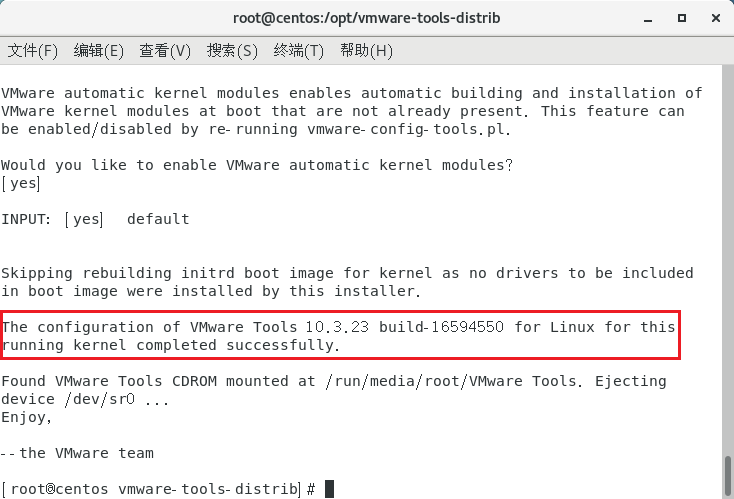The image size is (734, 499).
Task: Click the text 'Would you like to enable VMware automatic kernel modules?'
Action: 257,165
